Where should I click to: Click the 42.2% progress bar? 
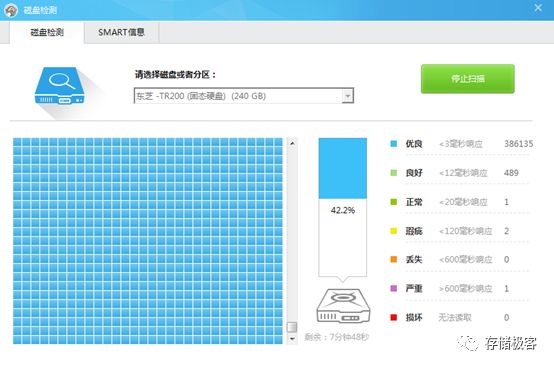click(342, 207)
